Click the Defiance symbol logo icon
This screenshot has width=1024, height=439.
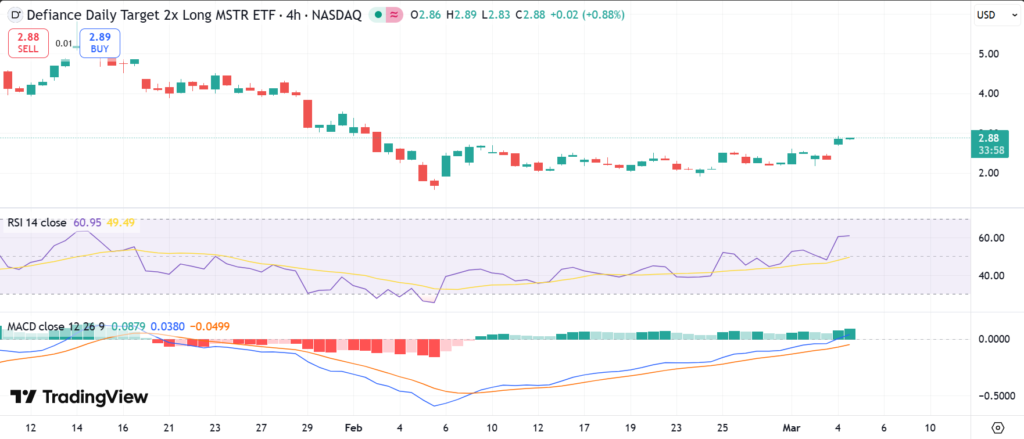click(x=15, y=15)
